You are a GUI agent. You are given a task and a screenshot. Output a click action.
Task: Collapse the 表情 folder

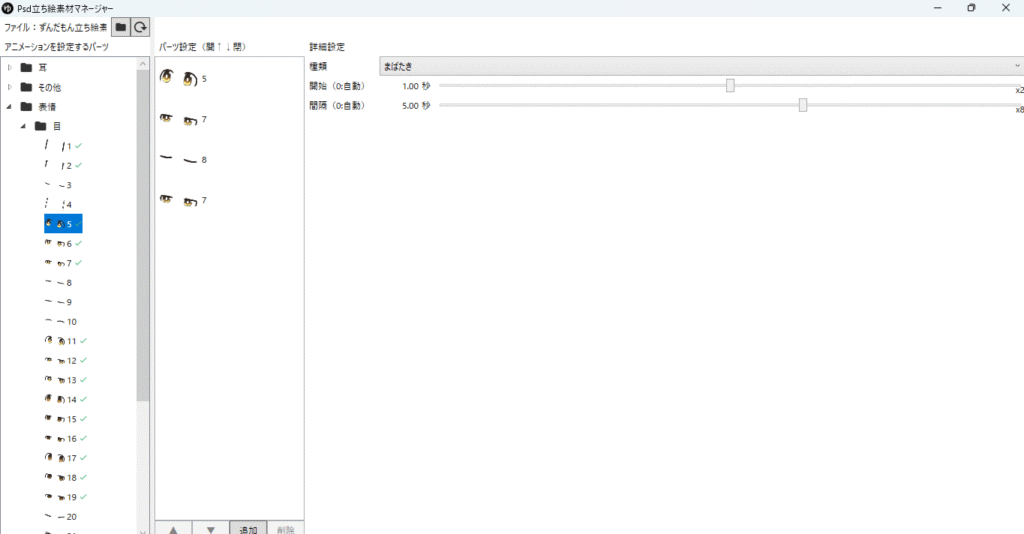[x=10, y=107]
